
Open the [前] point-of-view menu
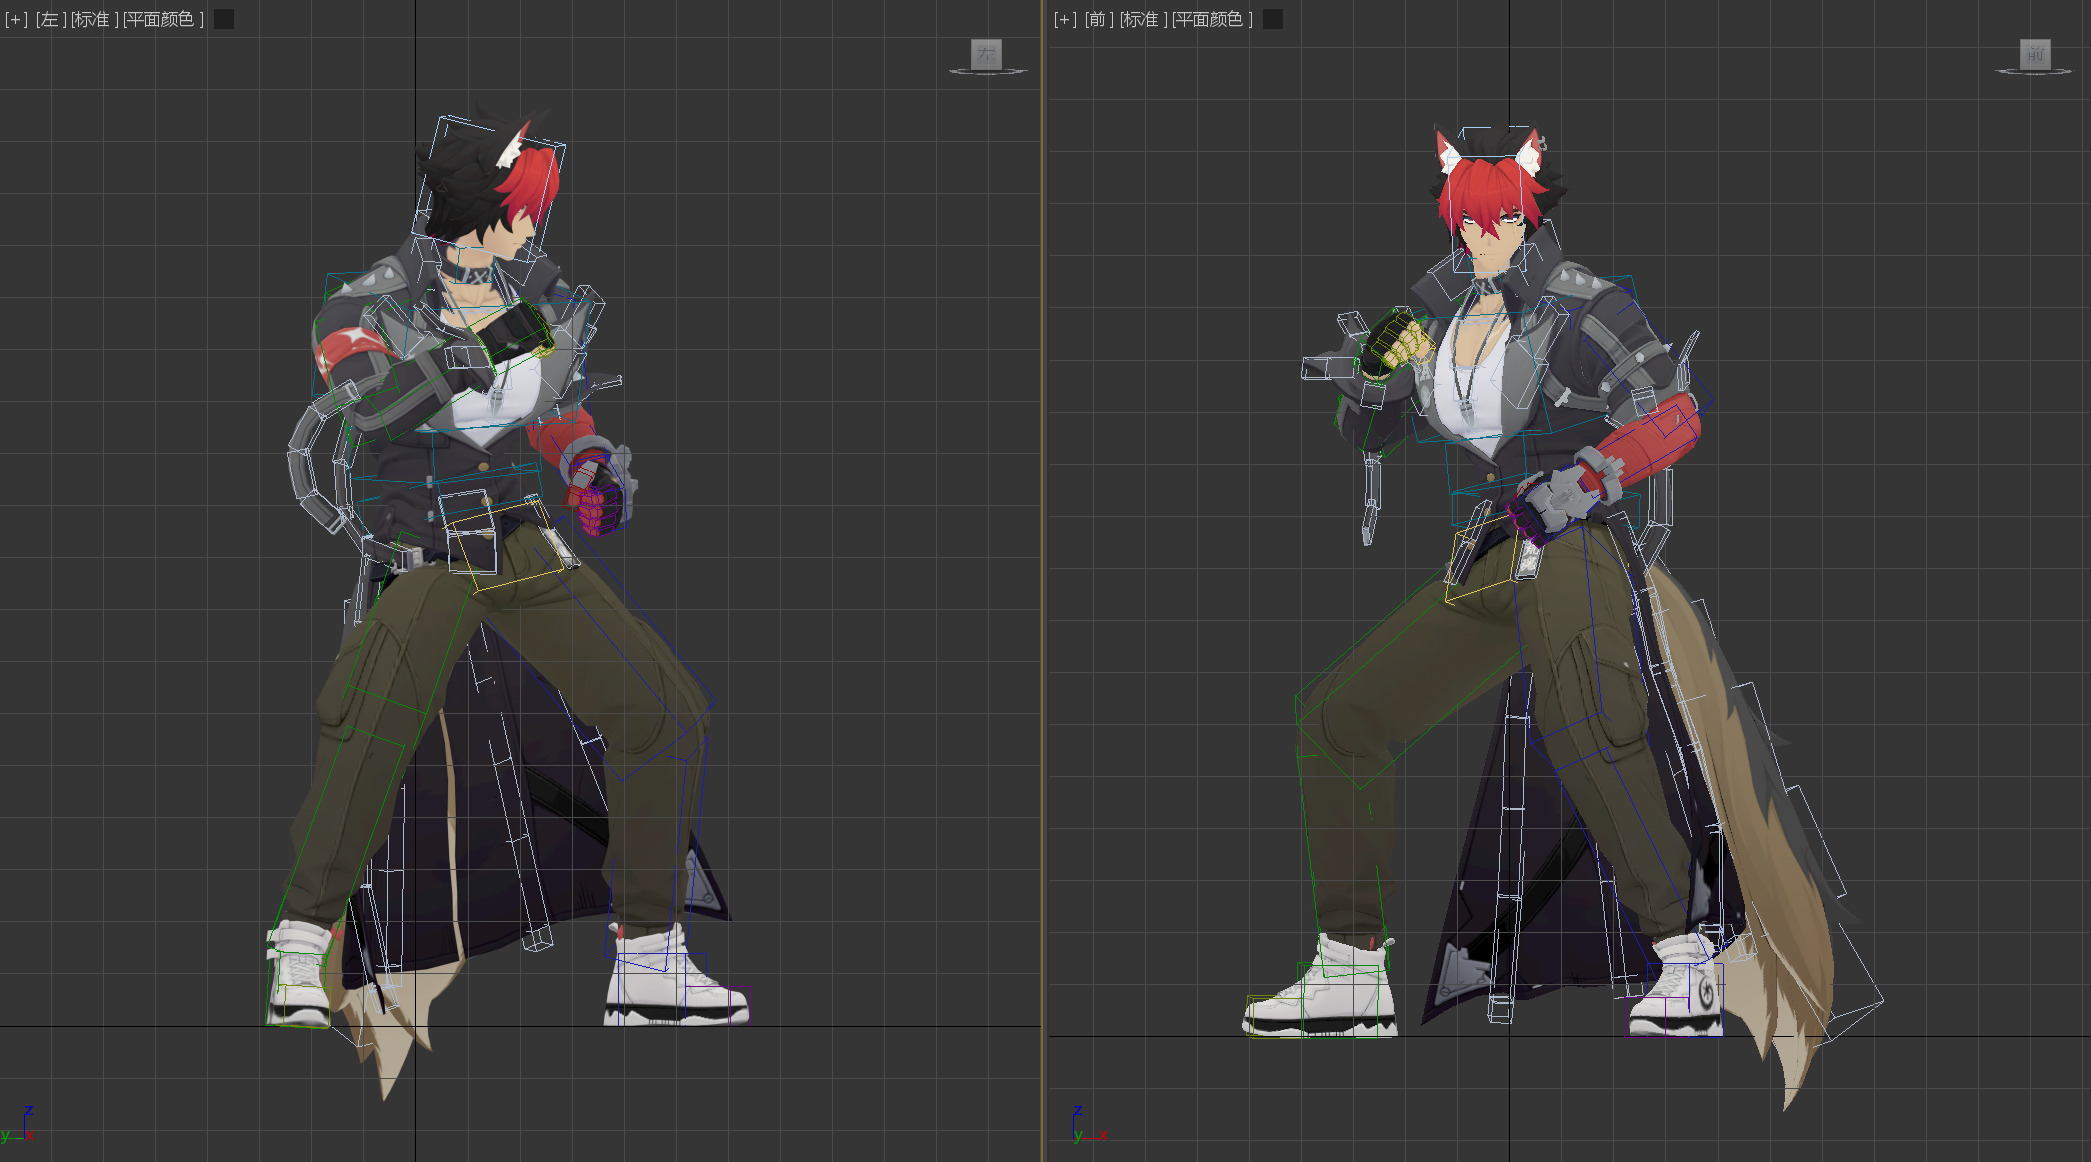coord(1097,19)
